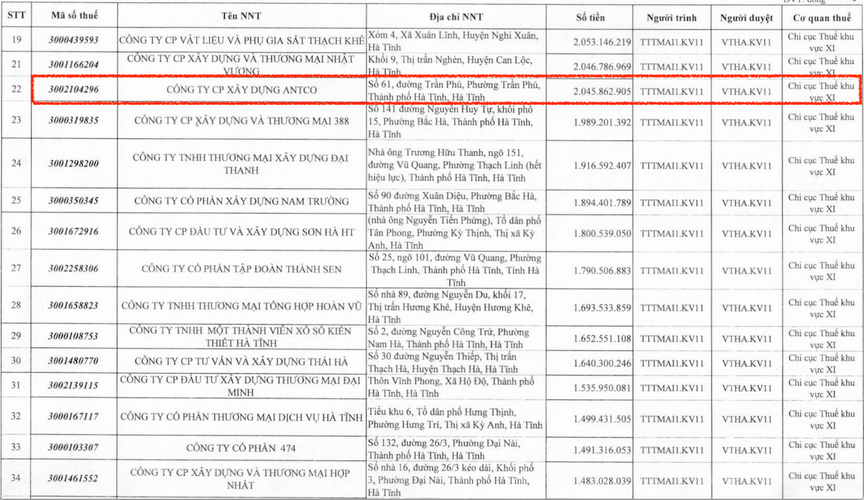Click 'CÔNG TY CP VẬT LIỆU VÀ PHỤ GIA SẮT THẠCH KHÊ'
The image size is (864, 500).
(241, 40)
